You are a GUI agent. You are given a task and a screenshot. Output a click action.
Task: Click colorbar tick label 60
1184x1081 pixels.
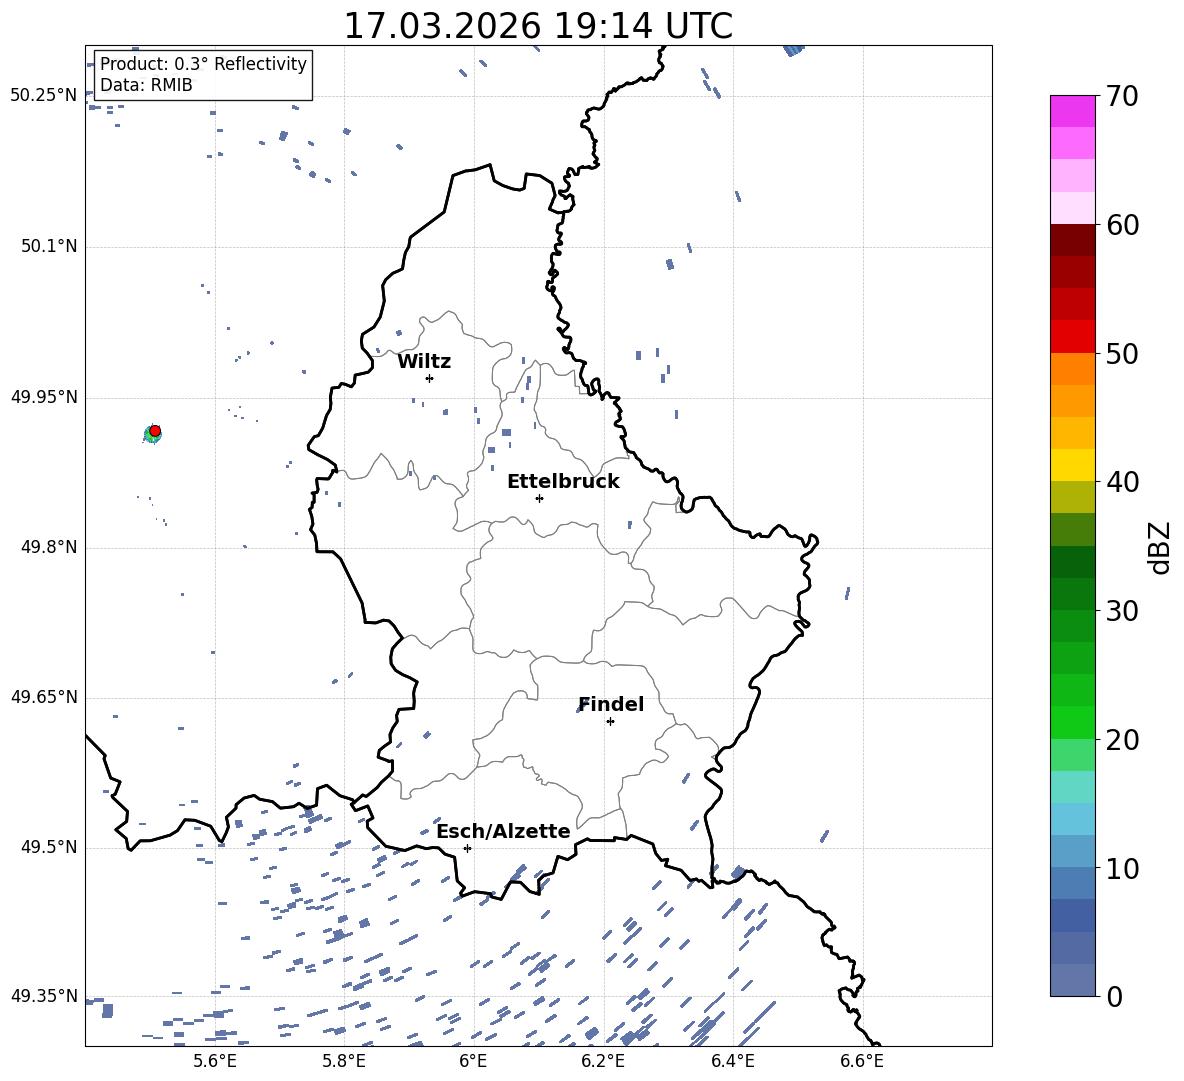click(x=1122, y=225)
